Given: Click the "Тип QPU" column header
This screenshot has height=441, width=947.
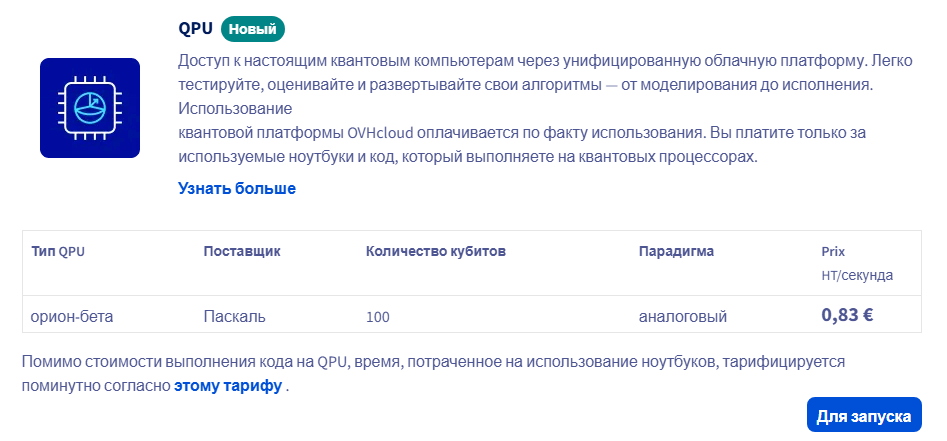Looking at the screenshot, I should 58,250.
